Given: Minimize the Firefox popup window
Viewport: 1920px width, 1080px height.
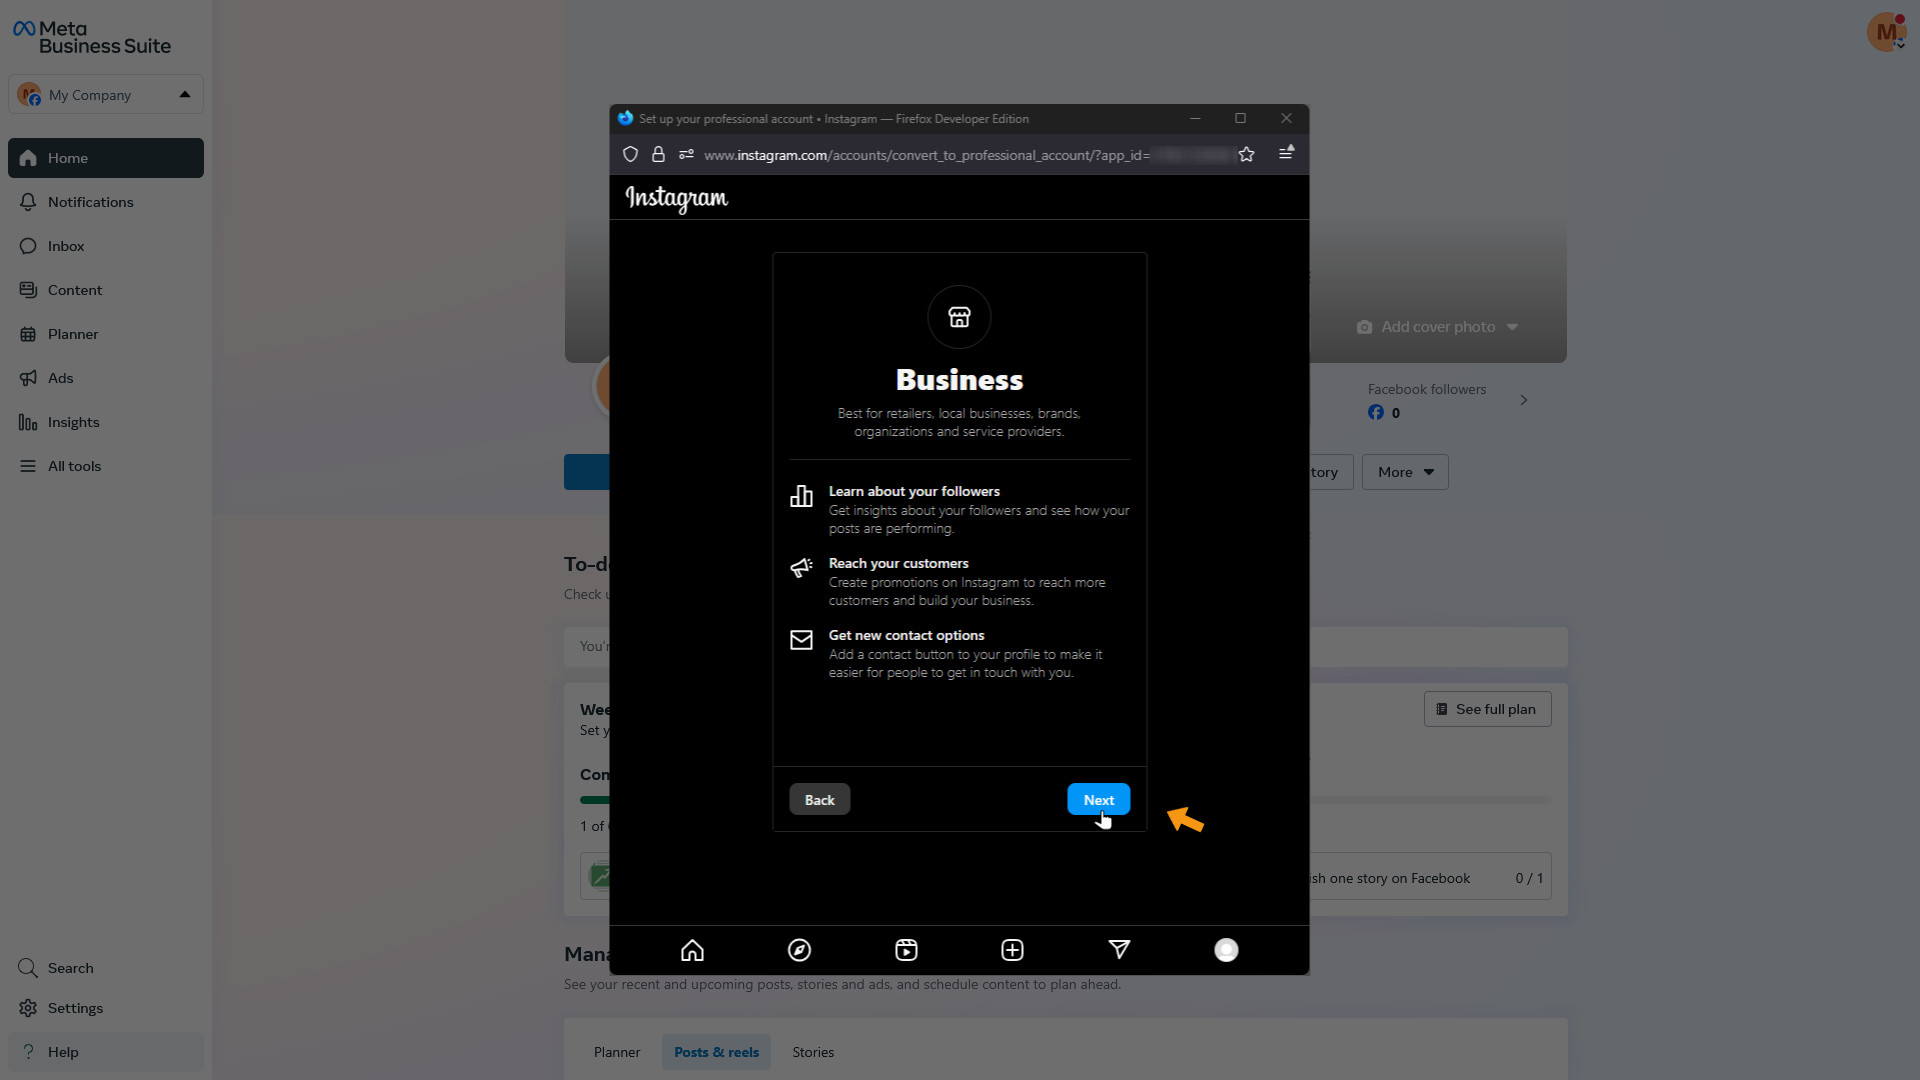Looking at the screenshot, I should tap(1195, 118).
